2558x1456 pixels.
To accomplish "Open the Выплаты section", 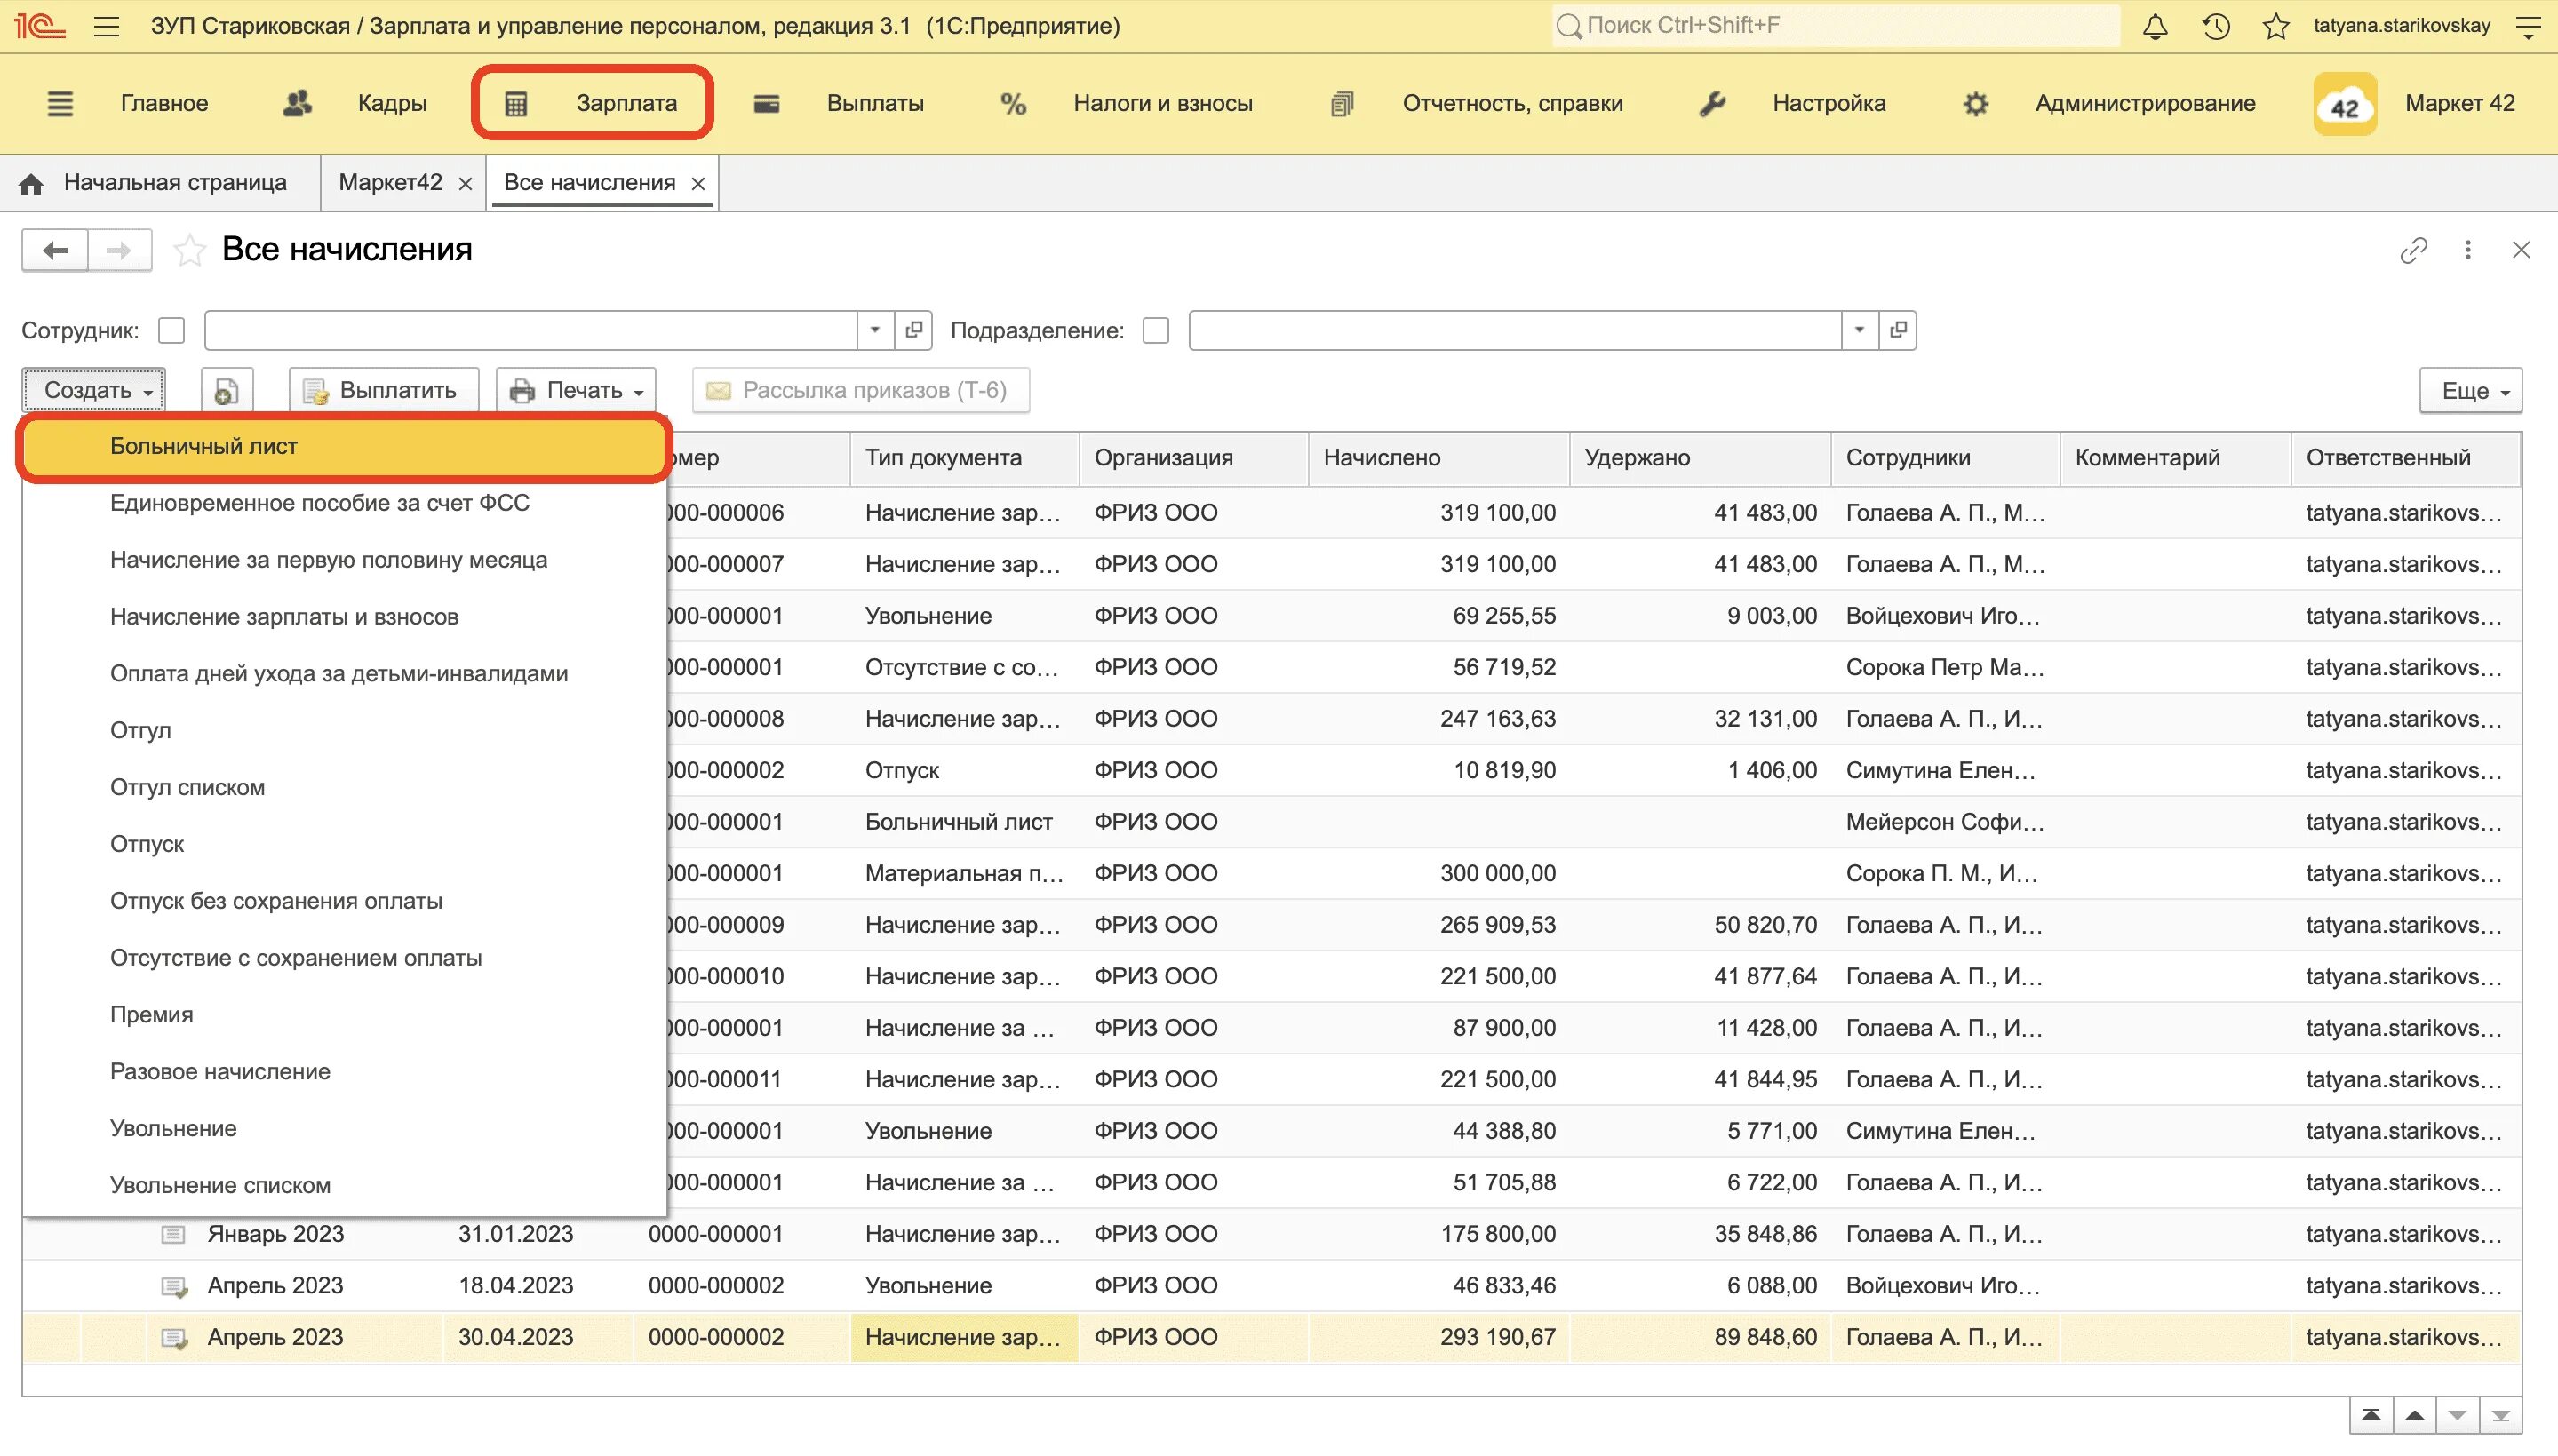I will tap(875, 104).
